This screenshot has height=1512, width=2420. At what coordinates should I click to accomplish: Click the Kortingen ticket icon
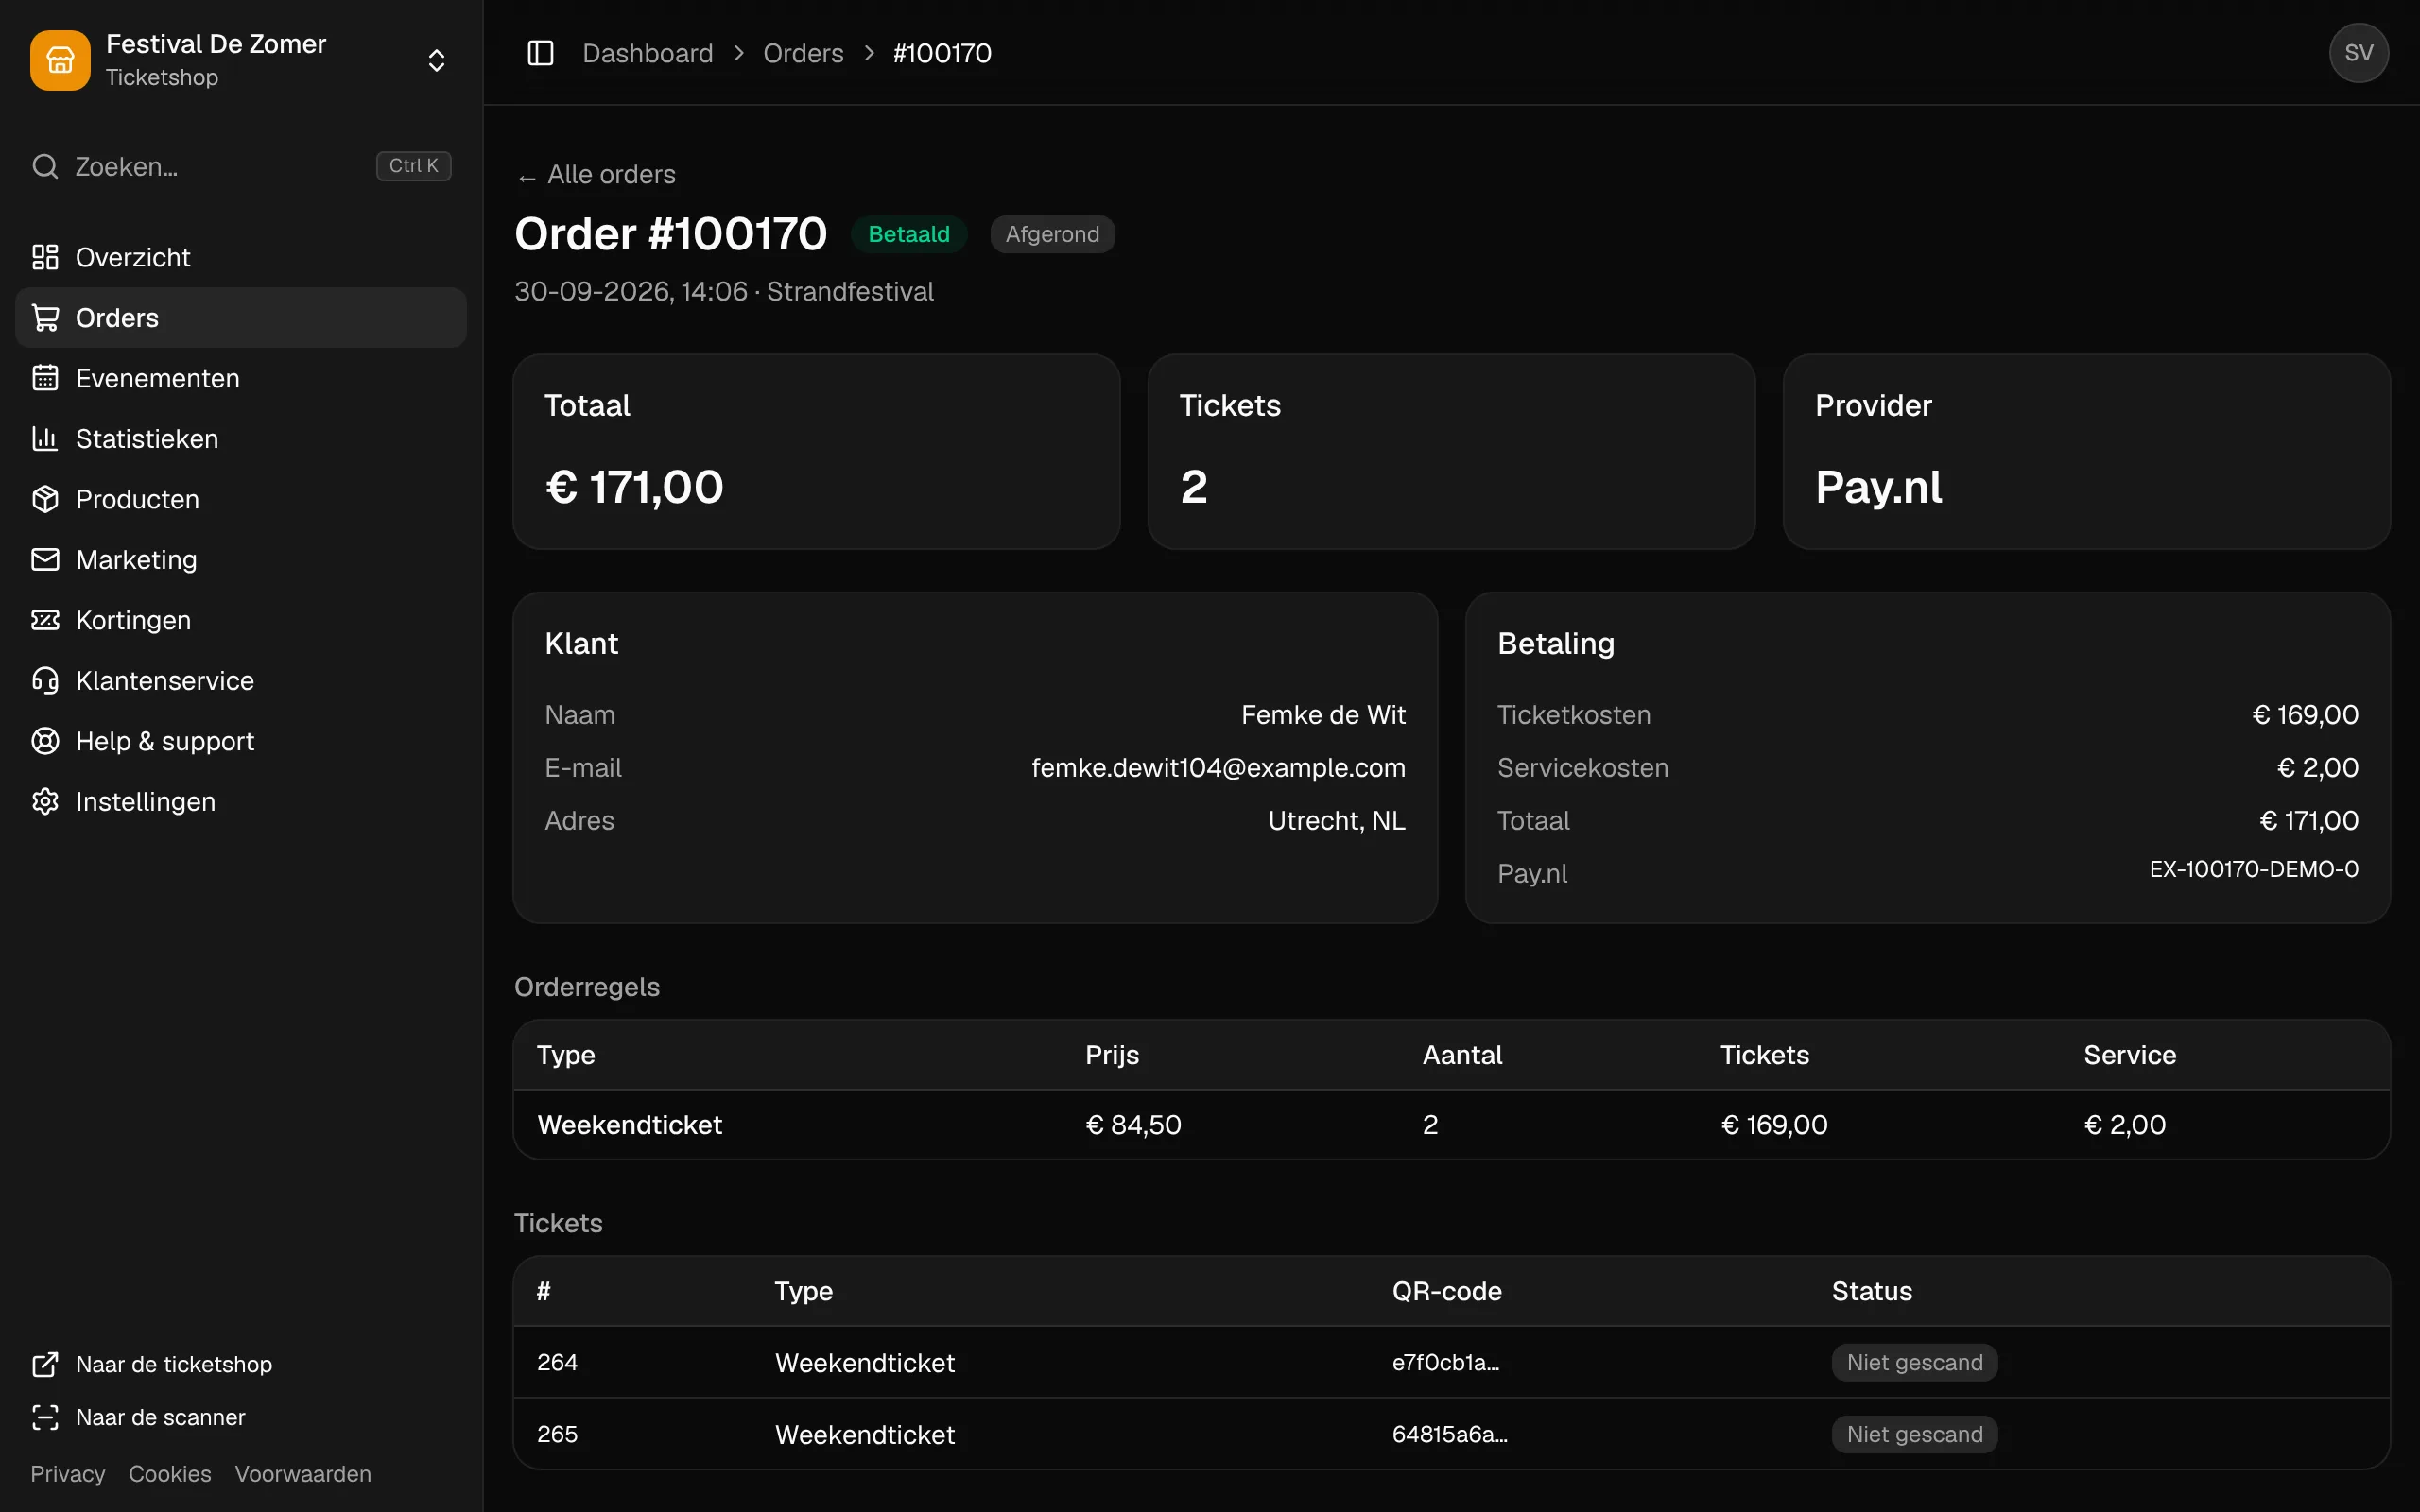coord(45,620)
